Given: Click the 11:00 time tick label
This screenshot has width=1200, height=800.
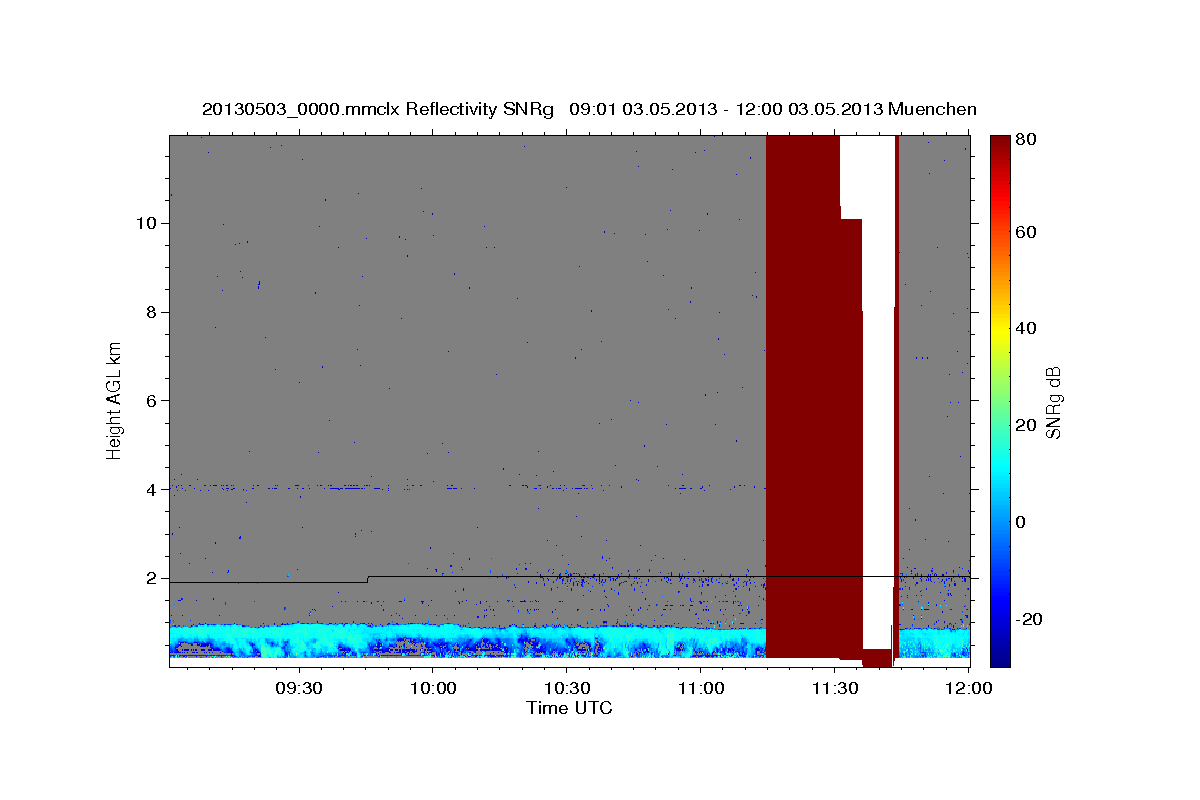Looking at the screenshot, I should point(700,689).
